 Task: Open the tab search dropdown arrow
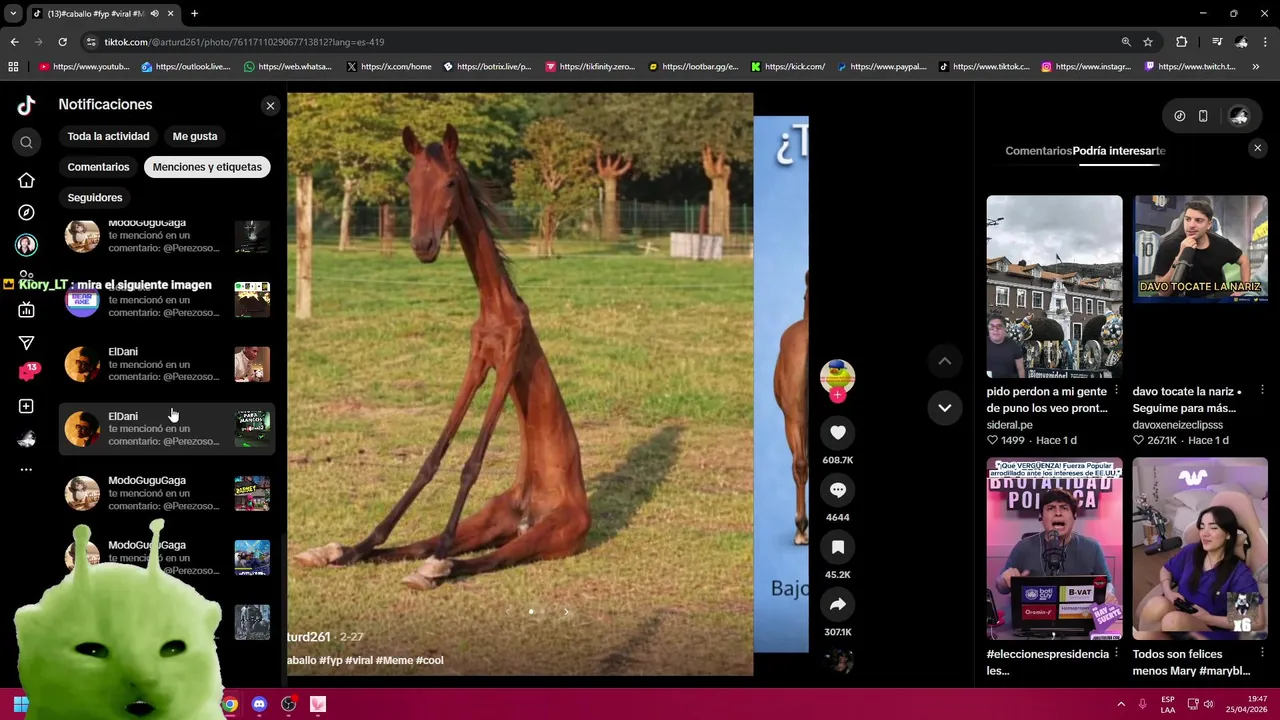point(13,14)
